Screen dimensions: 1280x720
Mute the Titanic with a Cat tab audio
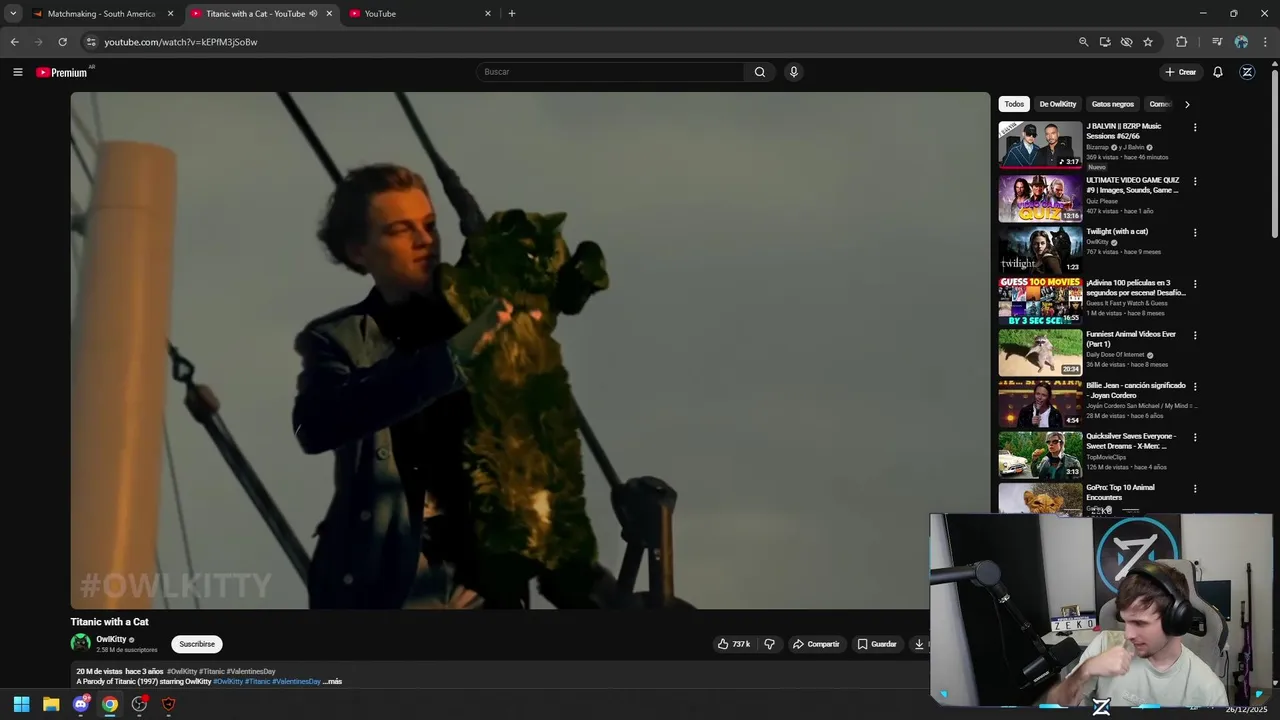coord(313,14)
